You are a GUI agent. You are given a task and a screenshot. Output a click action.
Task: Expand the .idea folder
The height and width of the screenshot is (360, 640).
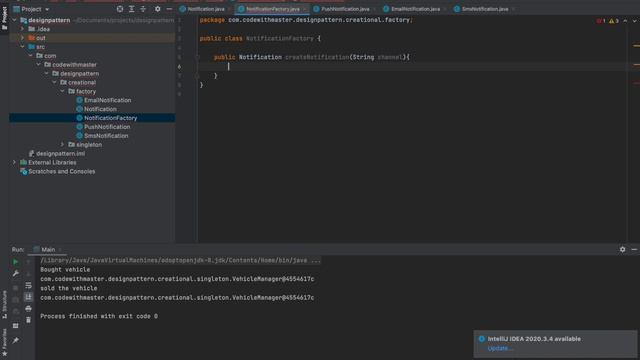tap(22, 29)
